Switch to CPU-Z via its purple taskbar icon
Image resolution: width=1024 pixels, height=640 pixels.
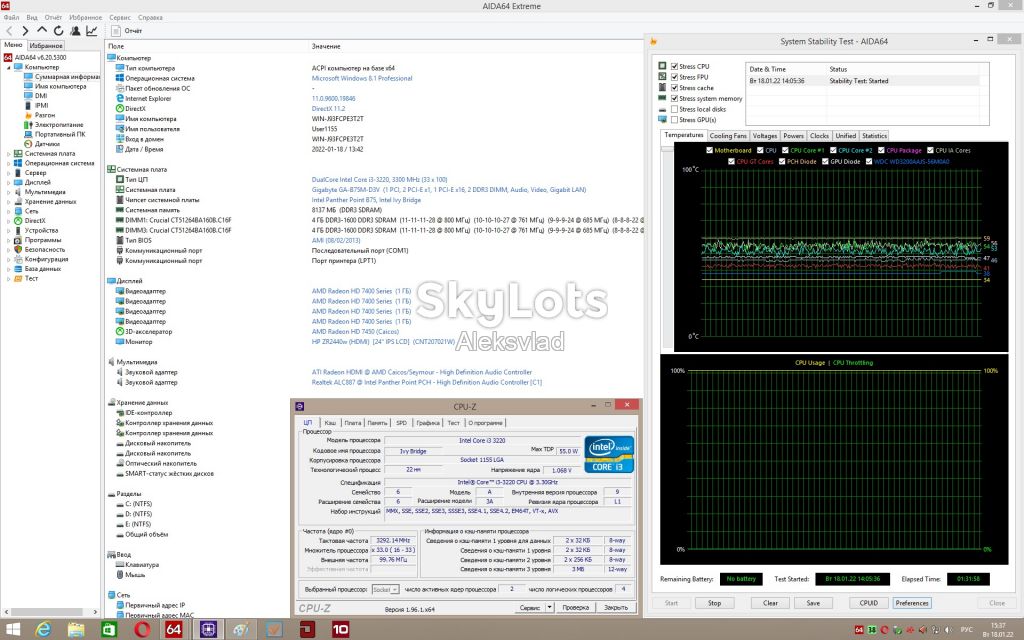tap(208, 630)
